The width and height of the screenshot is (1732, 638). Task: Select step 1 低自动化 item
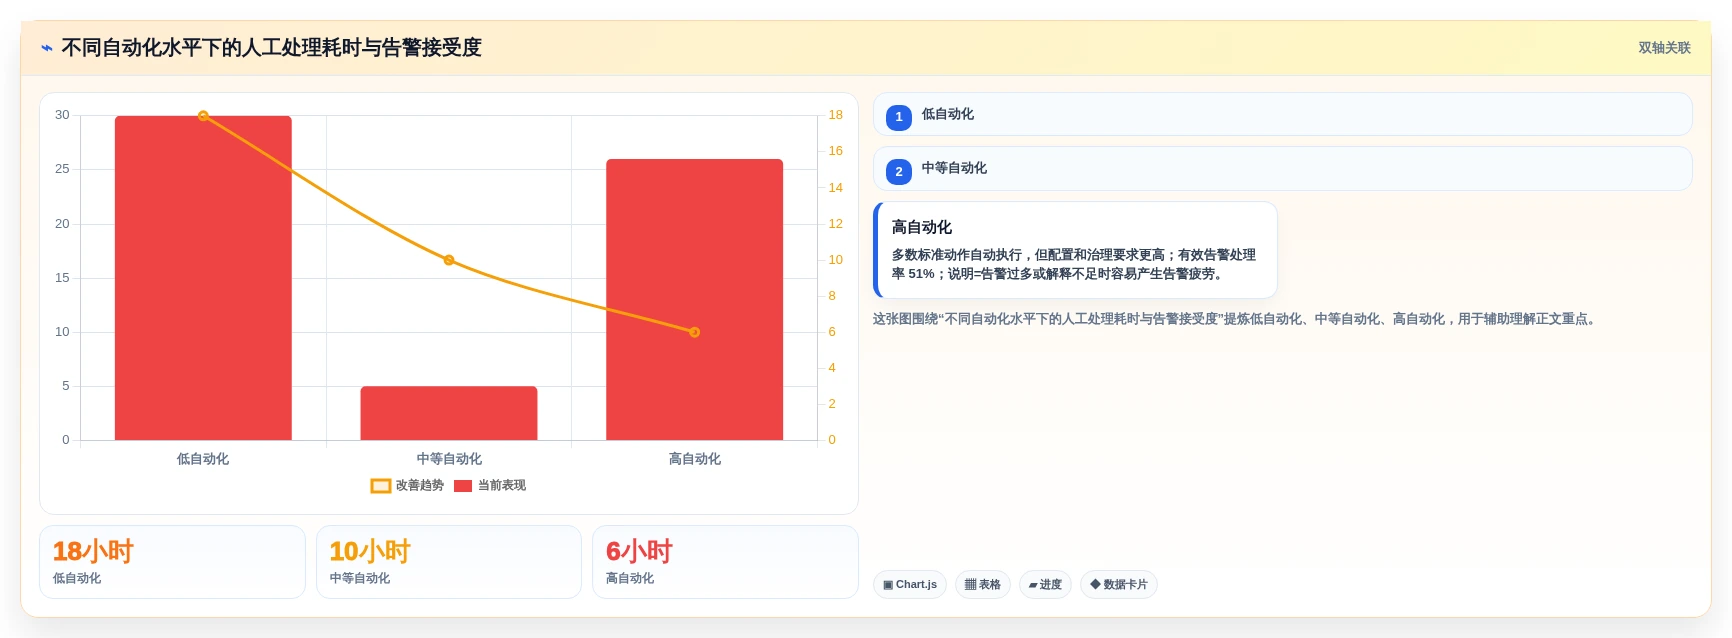pyautogui.click(x=1282, y=114)
